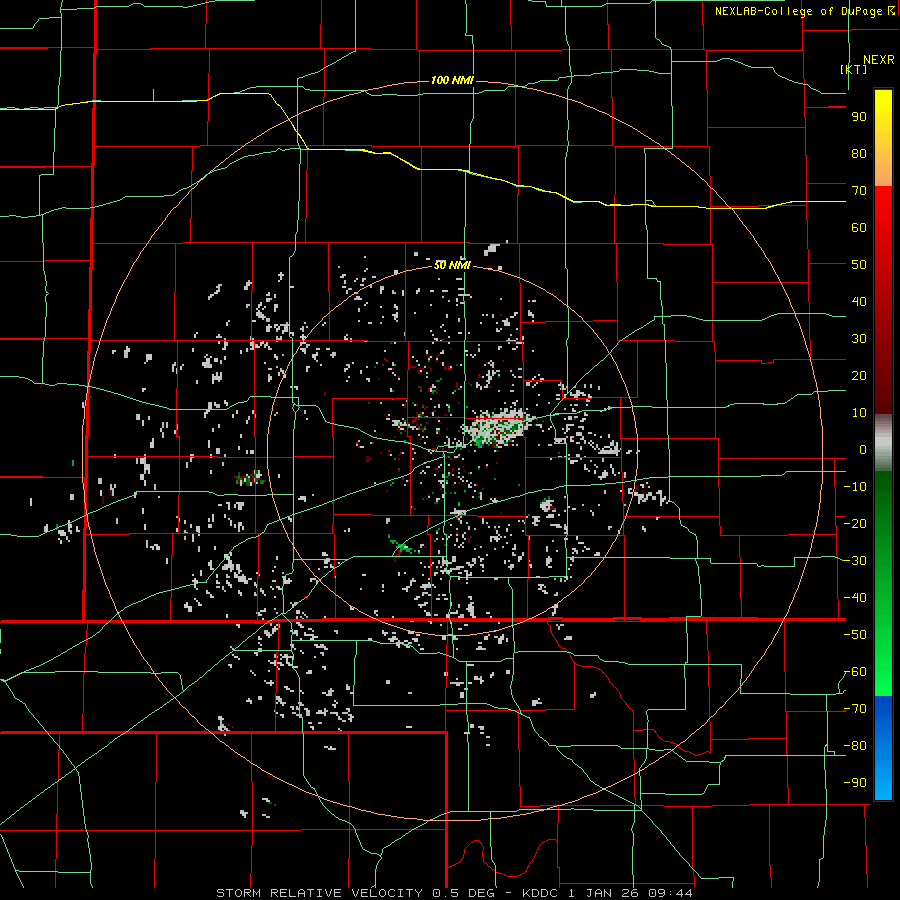This screenshot has width=900, height=900.
Task: Click the -90 value on velocity scale
Action: click(855, 783)
